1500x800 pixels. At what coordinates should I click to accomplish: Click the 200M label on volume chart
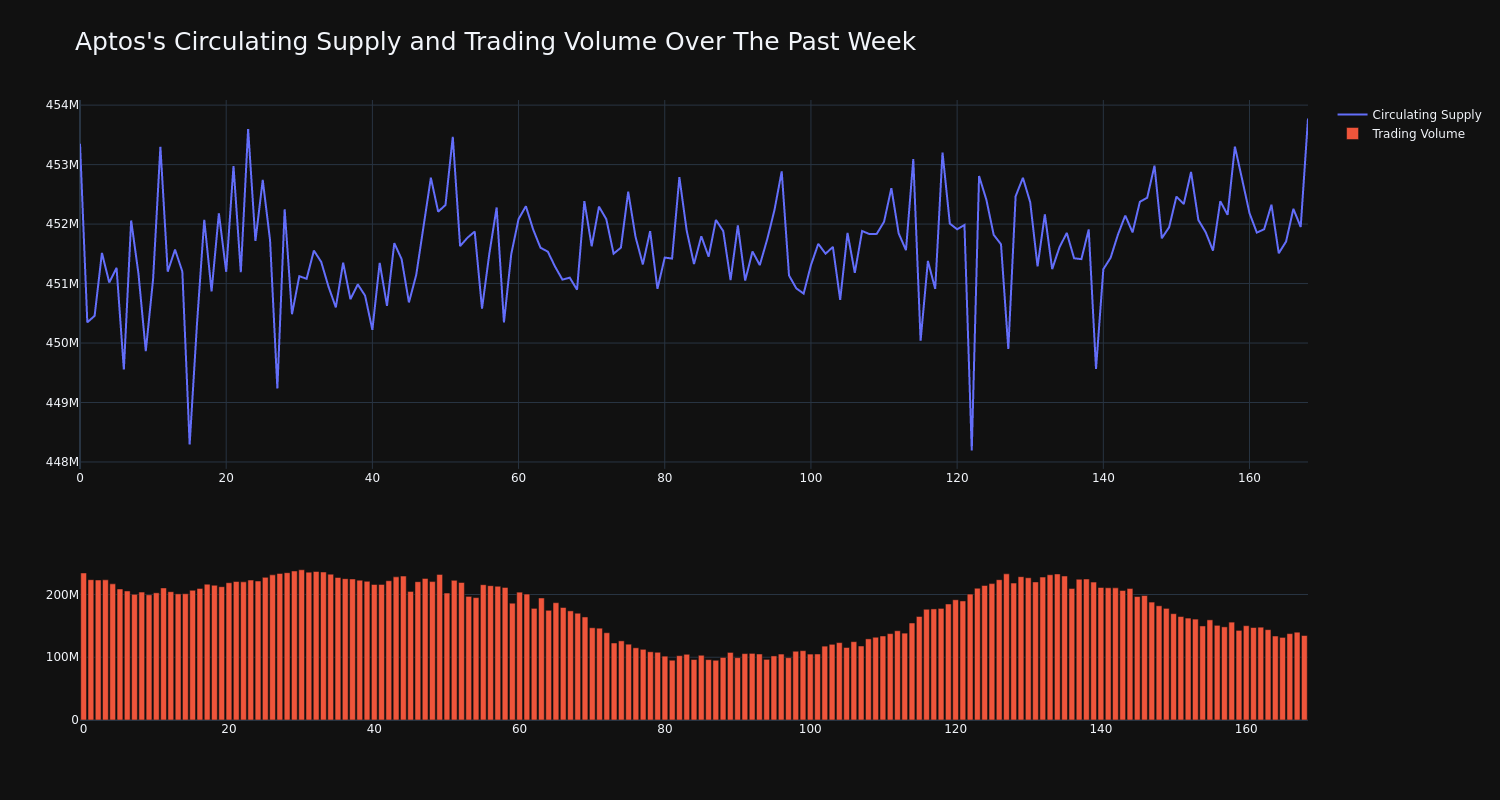click(62, 595)
